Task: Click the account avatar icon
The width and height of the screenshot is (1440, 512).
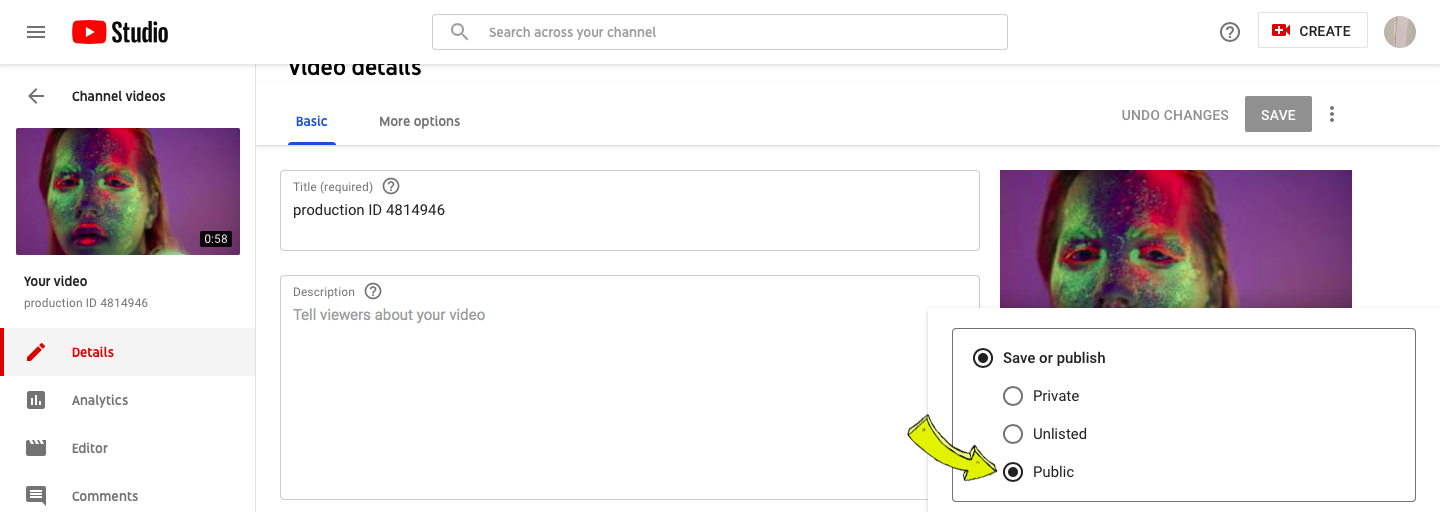Action: coord(1399,32)
